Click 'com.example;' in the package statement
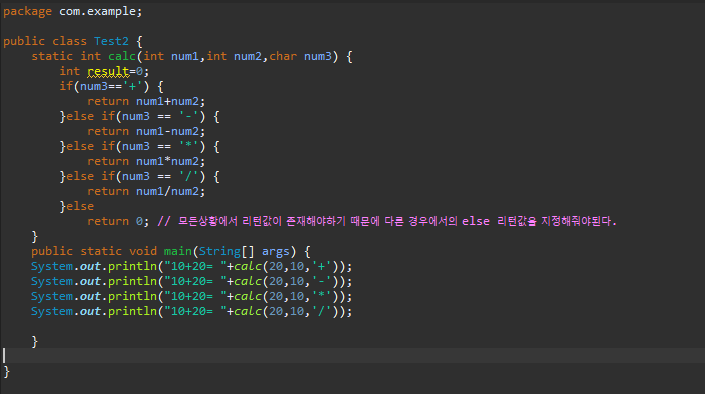 pyautogui.click(x=101, y=12)
